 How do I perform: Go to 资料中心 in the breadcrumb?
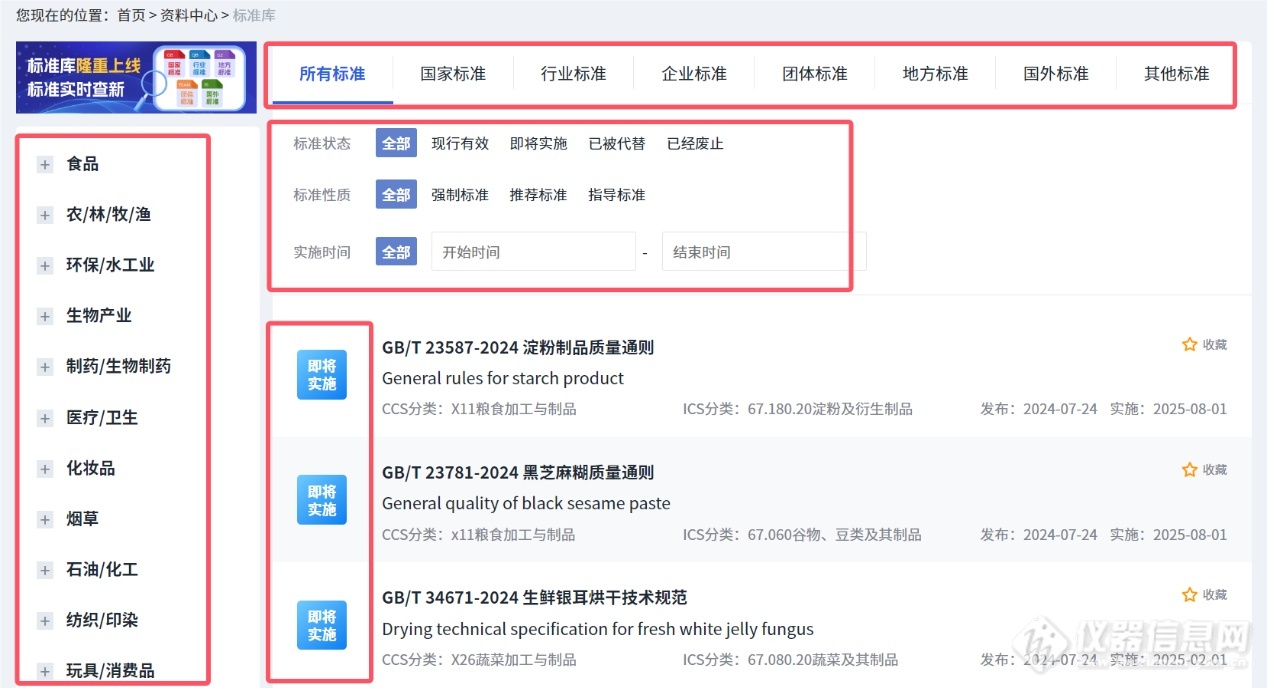pos(189,15)
